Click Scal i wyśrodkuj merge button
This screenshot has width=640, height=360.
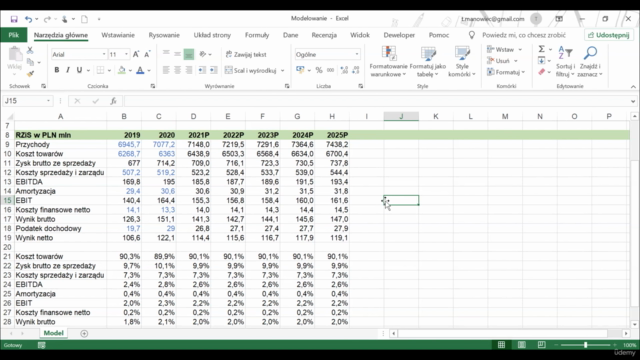(251, 70)
